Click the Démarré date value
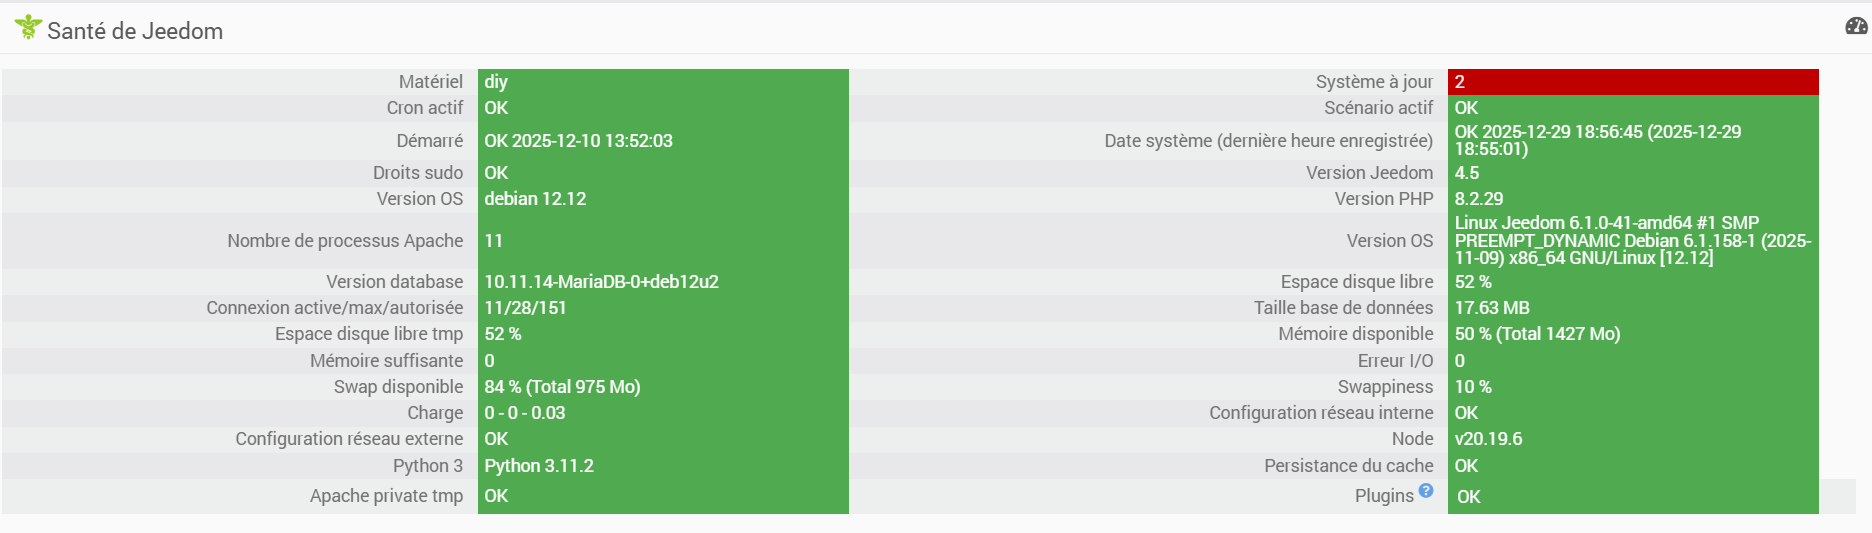The width and height of the screenshot is (1872, 533). [x=578, y=141]
